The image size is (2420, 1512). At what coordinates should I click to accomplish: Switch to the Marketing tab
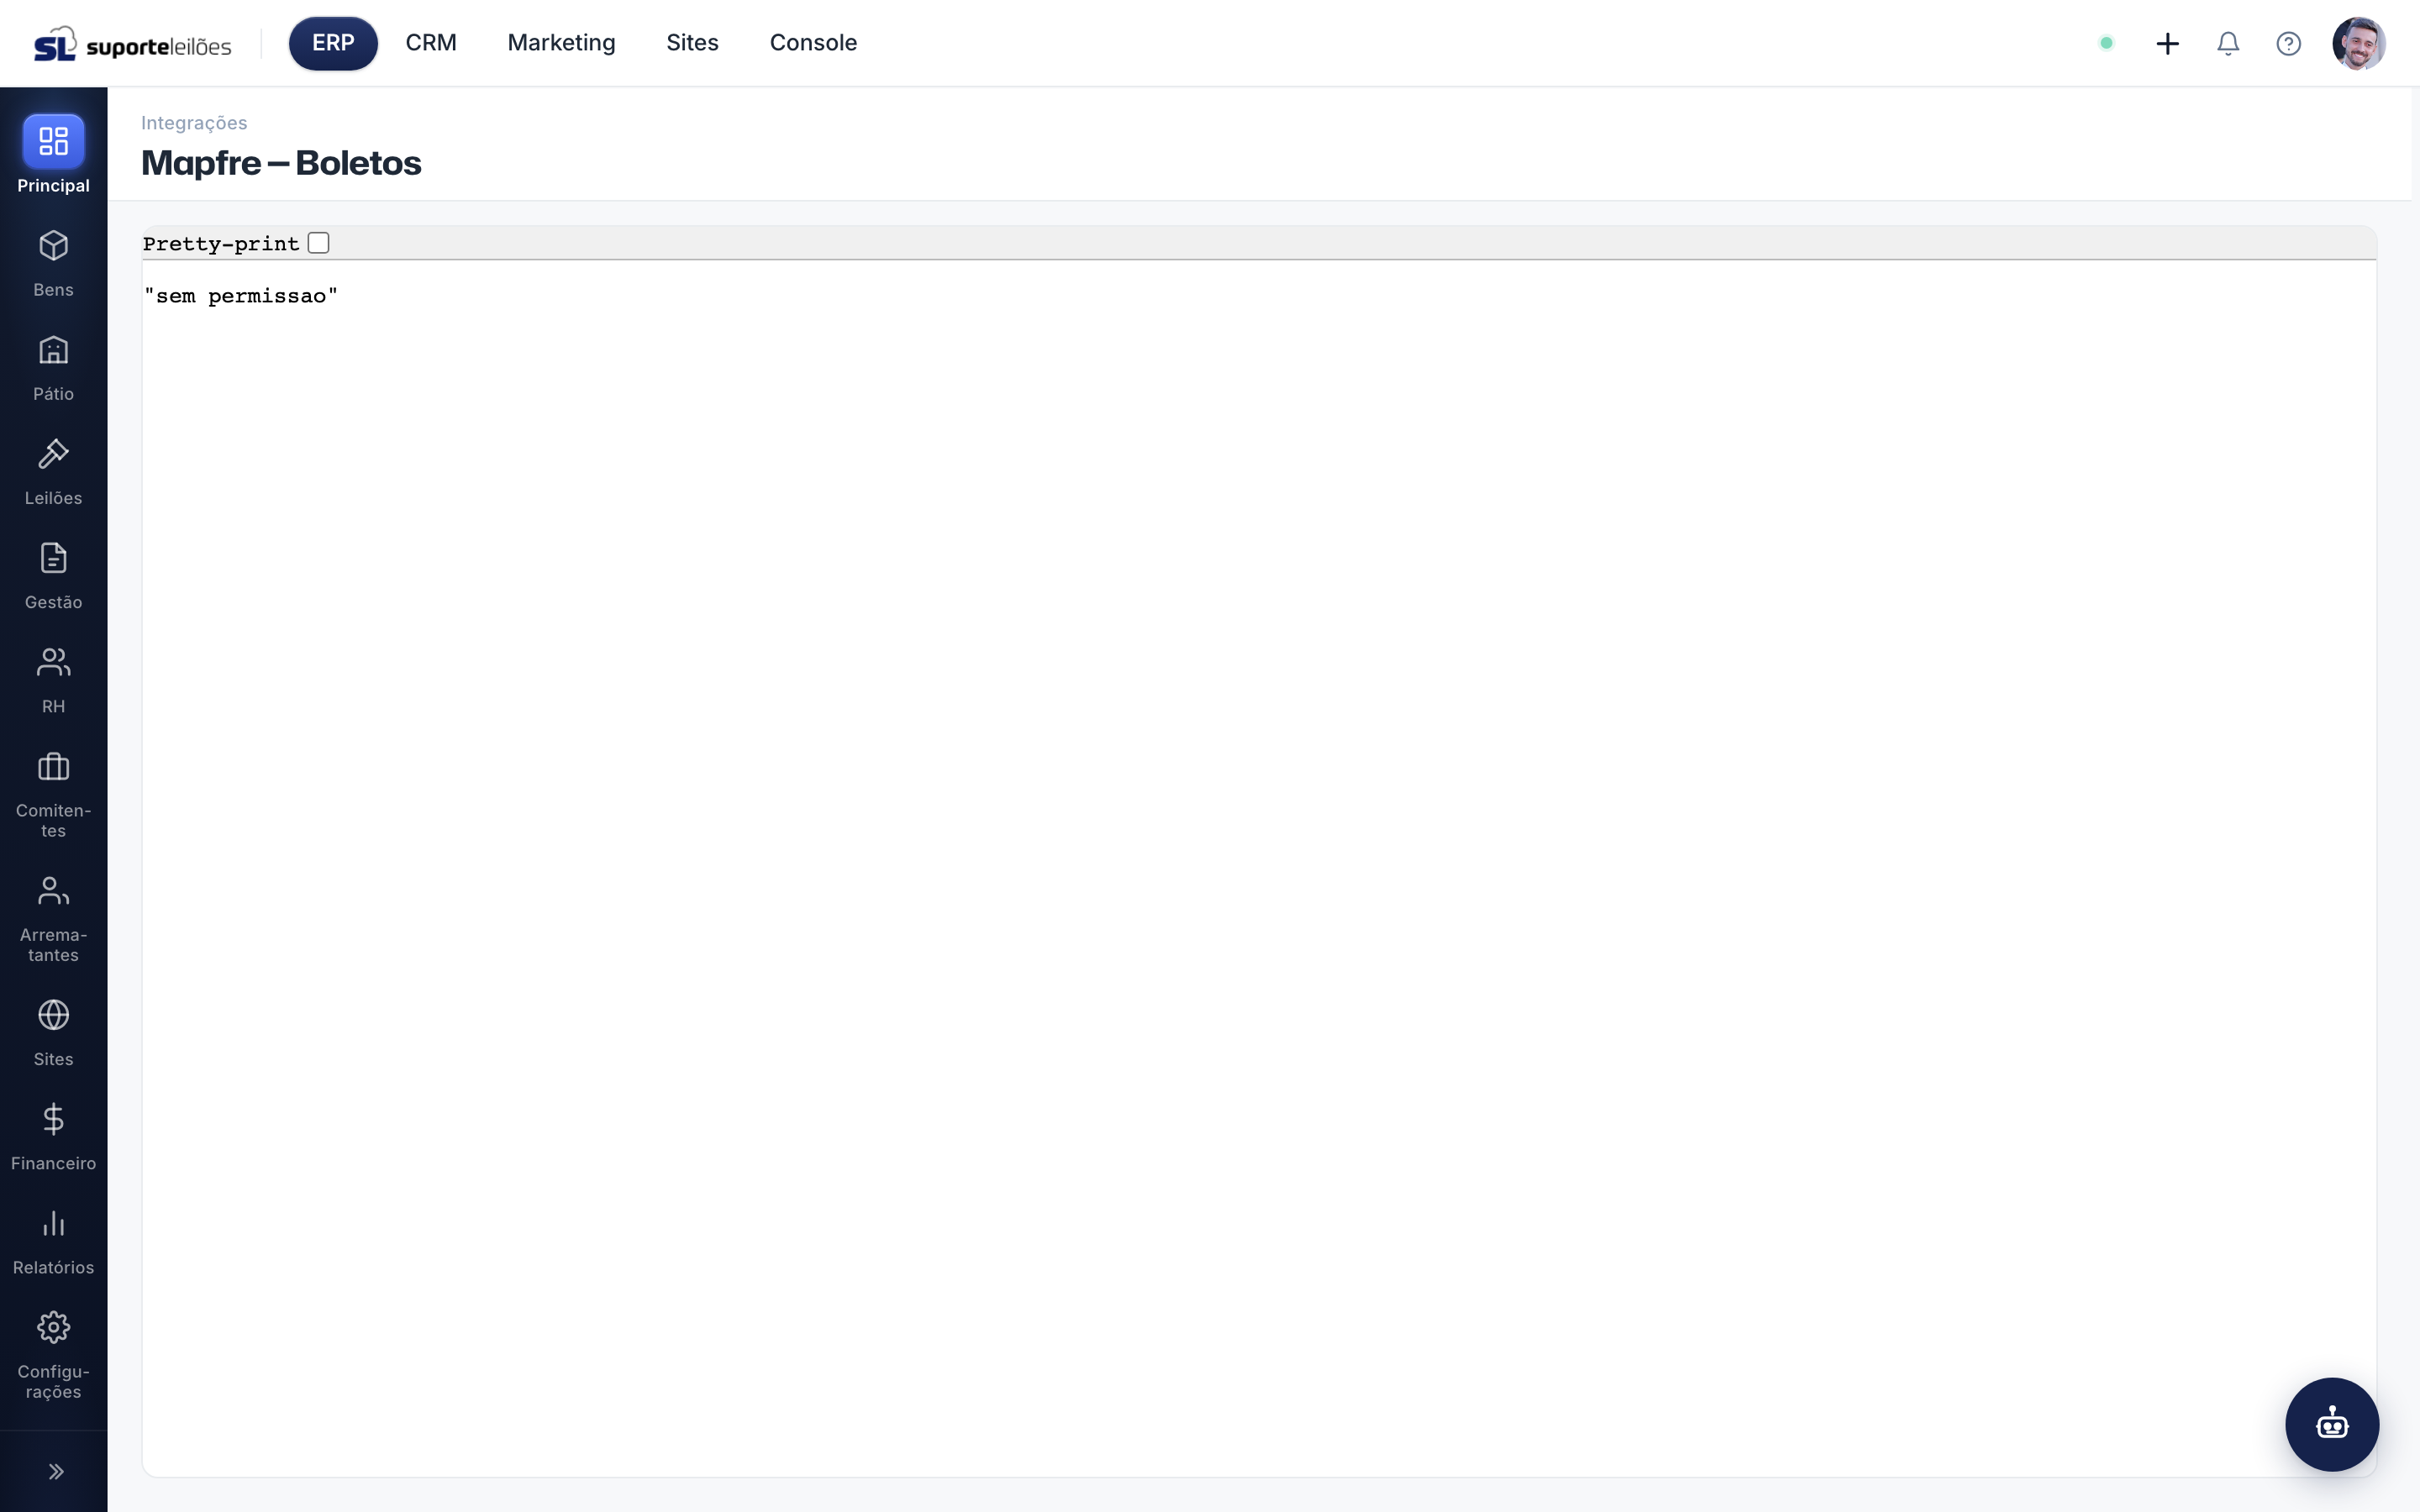coord(561,43)
